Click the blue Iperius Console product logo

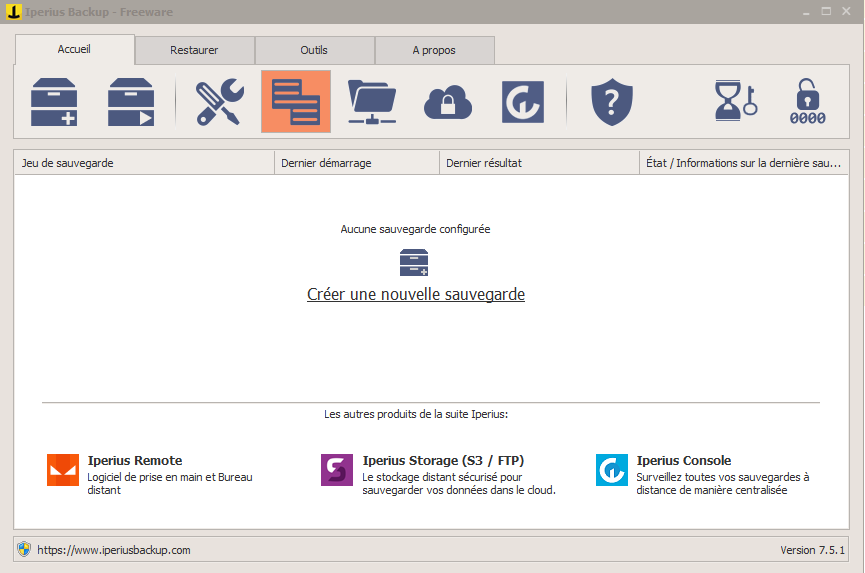pos(612,470)
